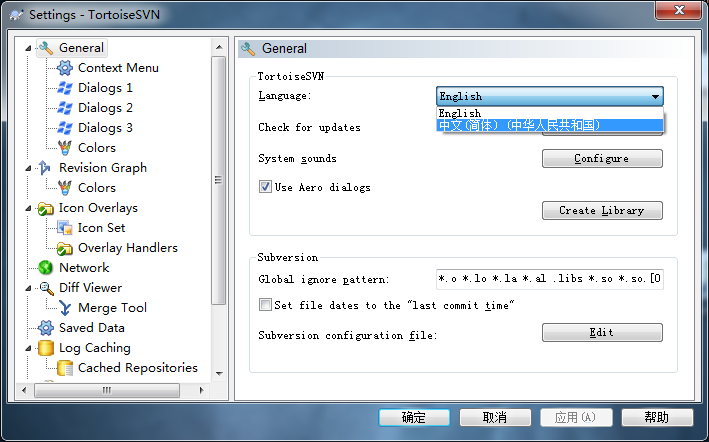Viewport: 709px width, 442px height.
Task: Click the palette icon of Colors under Revision Graph
Action: [65, 188]
